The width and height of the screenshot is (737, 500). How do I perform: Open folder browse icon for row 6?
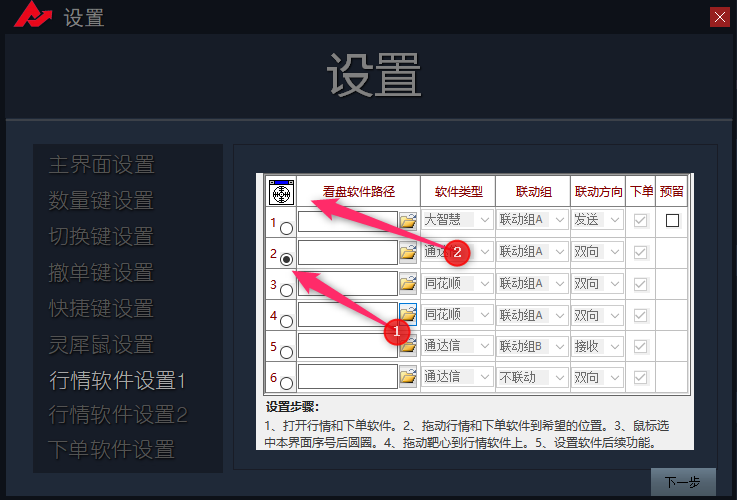click(x=408, y=377)
